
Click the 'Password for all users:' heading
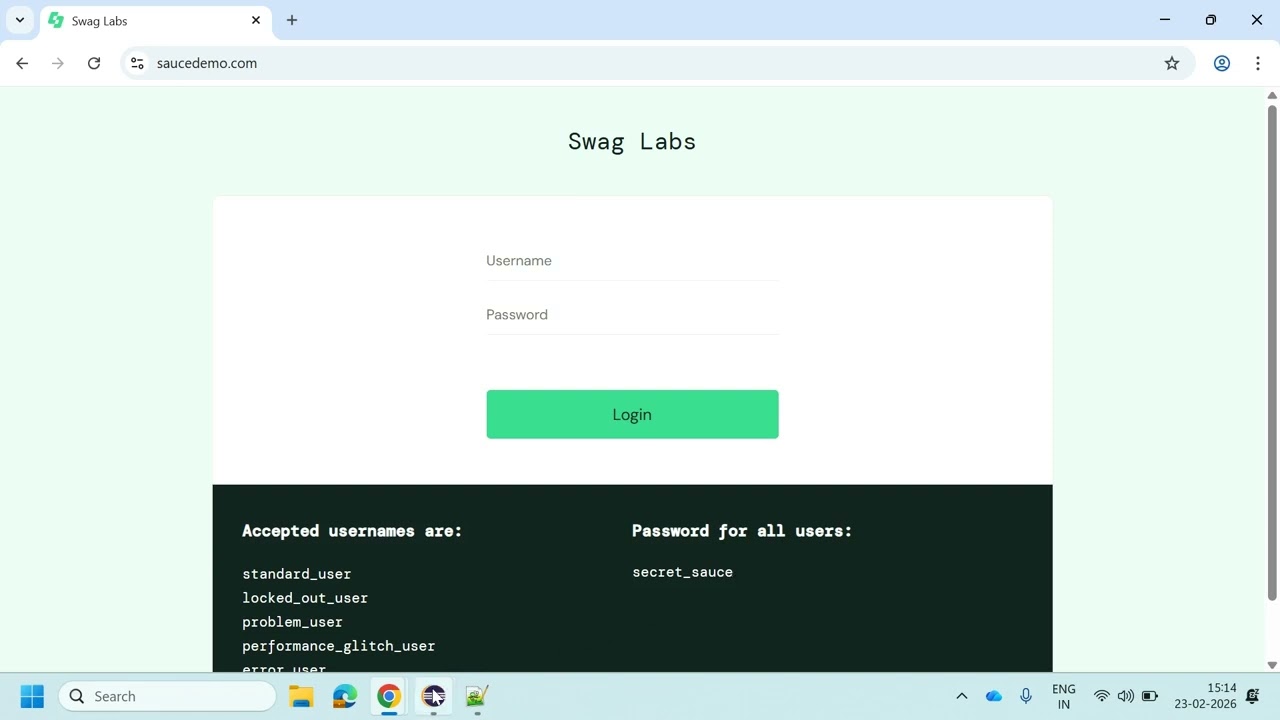pyautogui.click(x=742, y=531)
